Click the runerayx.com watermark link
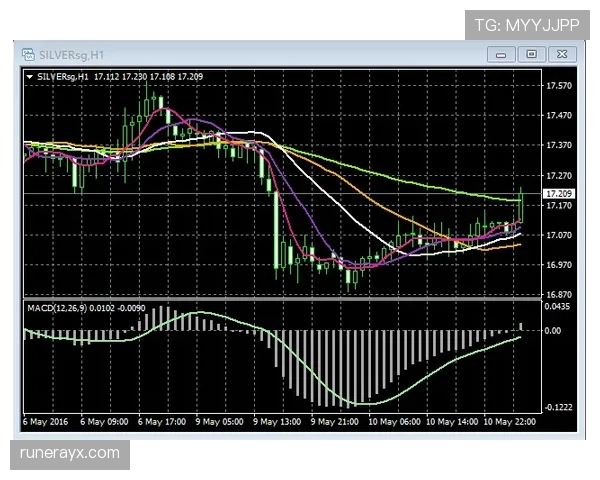The width and height of the screenshot is (600, 480). pyautogui.click(x=71, y=453)
